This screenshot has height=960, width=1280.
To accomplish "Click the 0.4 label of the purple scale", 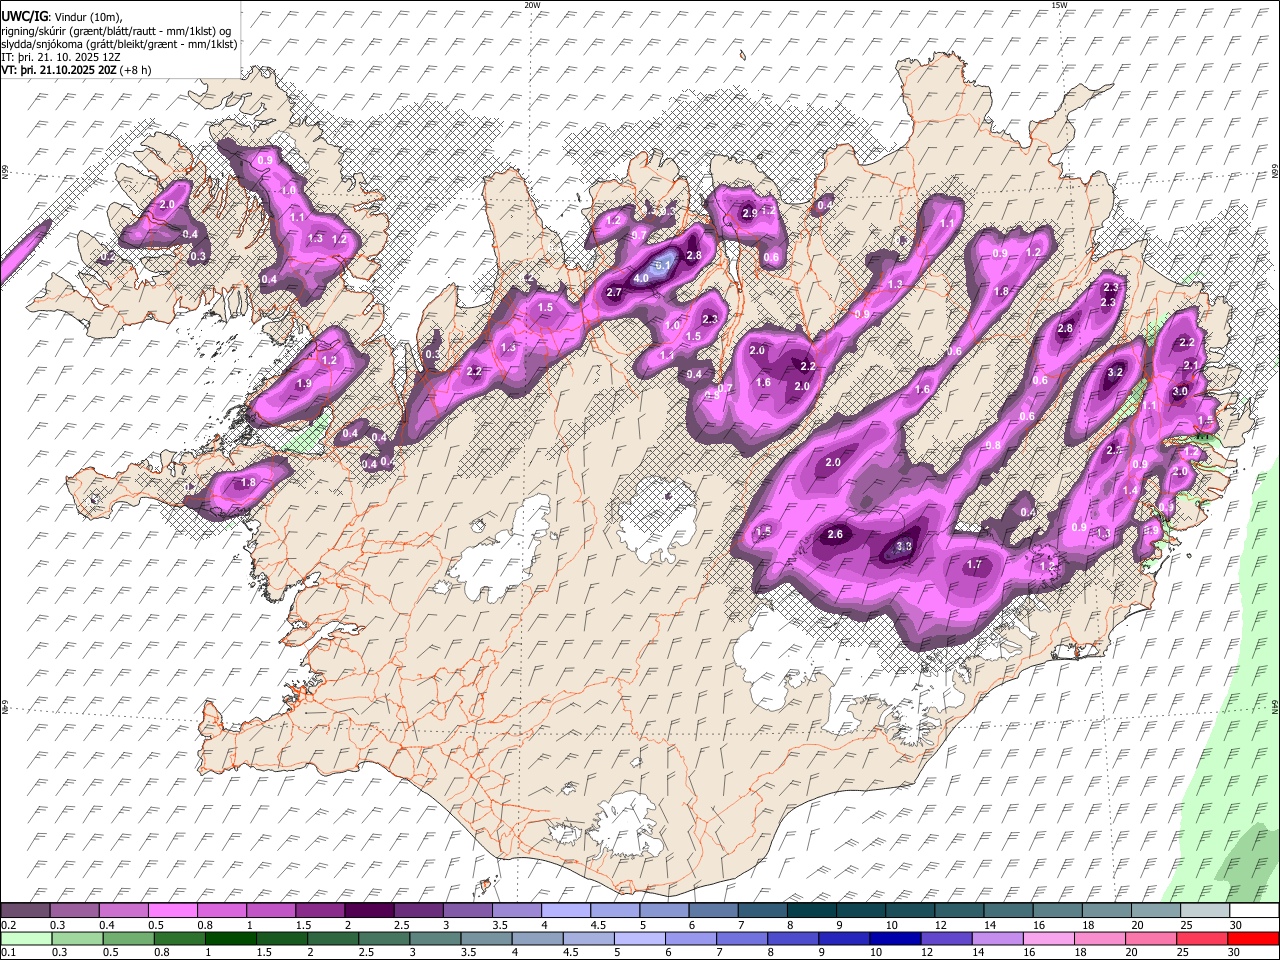I will click(x=107, y=925).
